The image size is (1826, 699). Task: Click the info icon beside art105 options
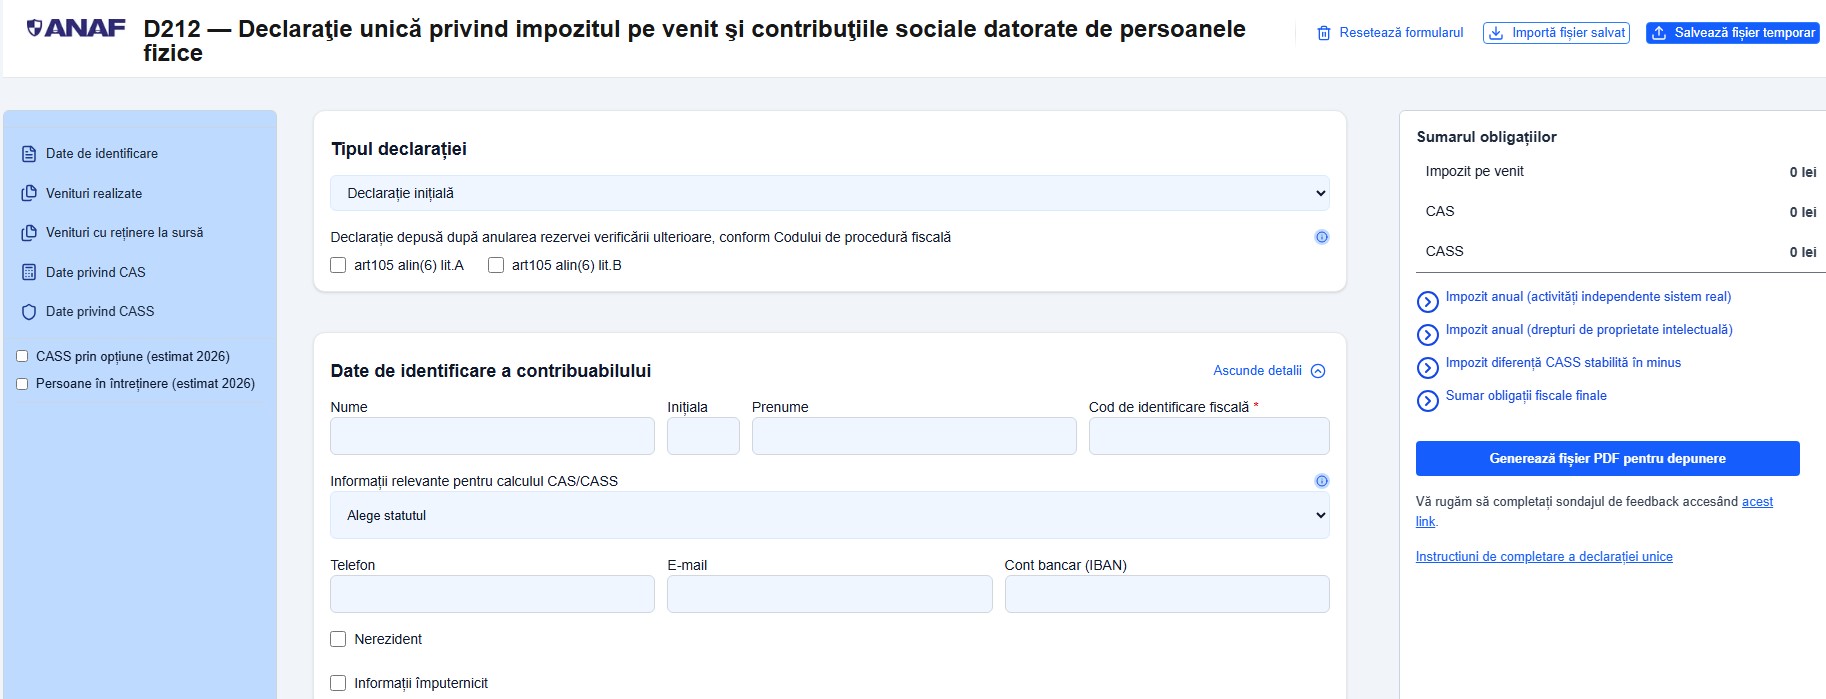(x=1322, y=237)
